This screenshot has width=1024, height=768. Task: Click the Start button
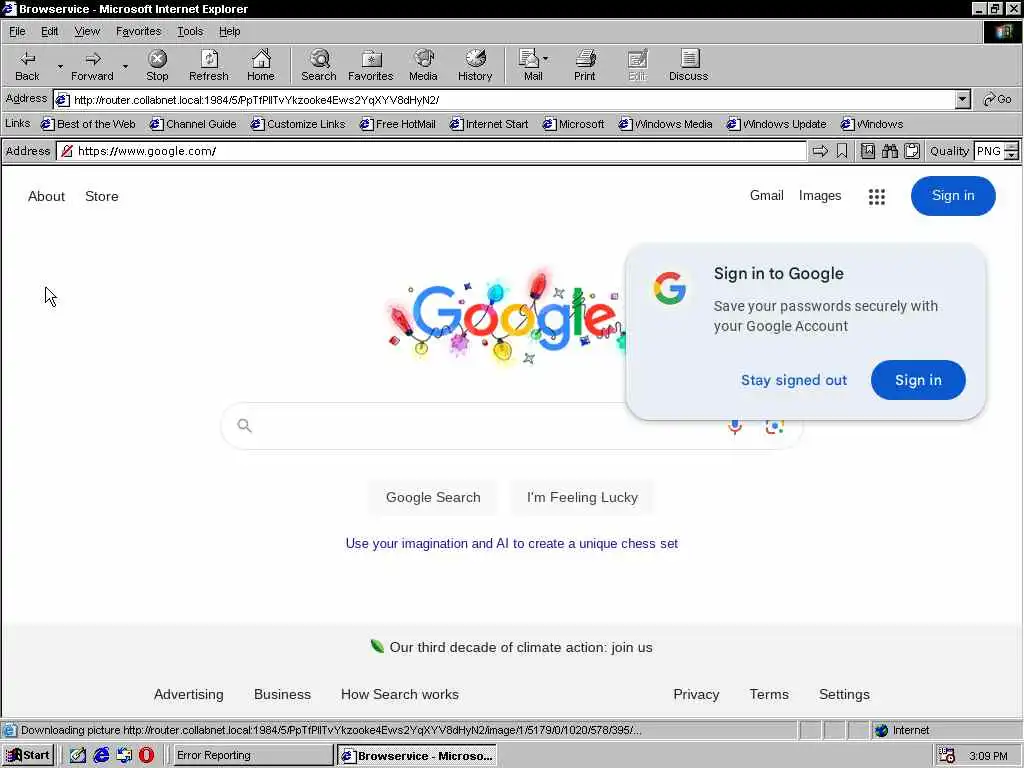click(x=27, y=756)
